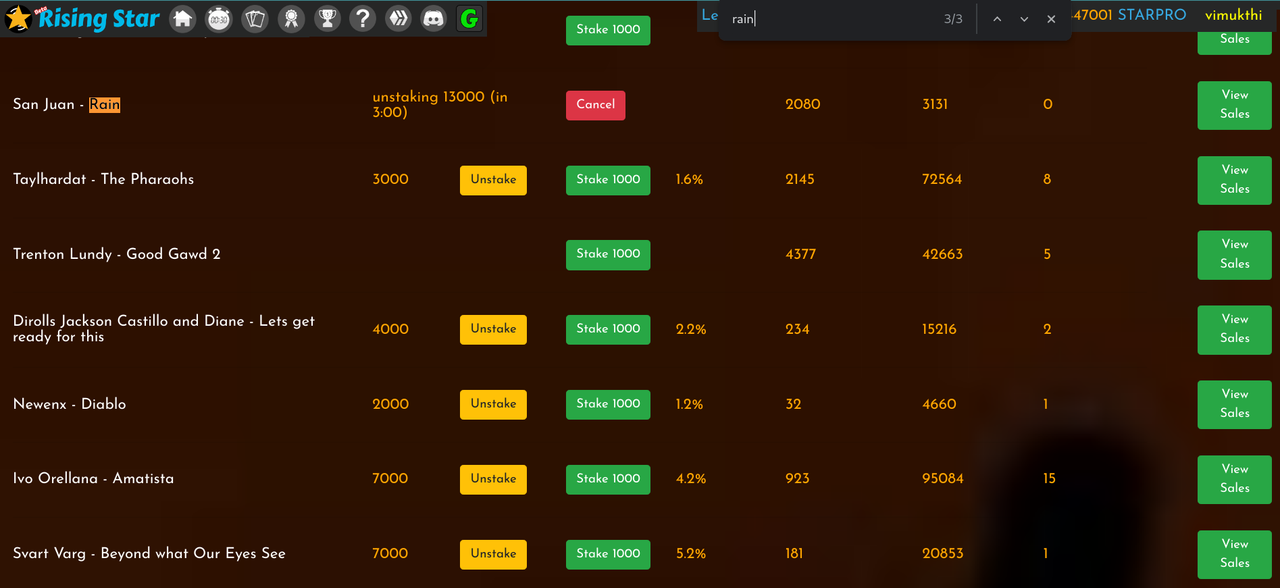This screenshot has height=588, width=1280.
Task: Click the 72564 value in Taylhardat row
Action: [x=942, y=180]
